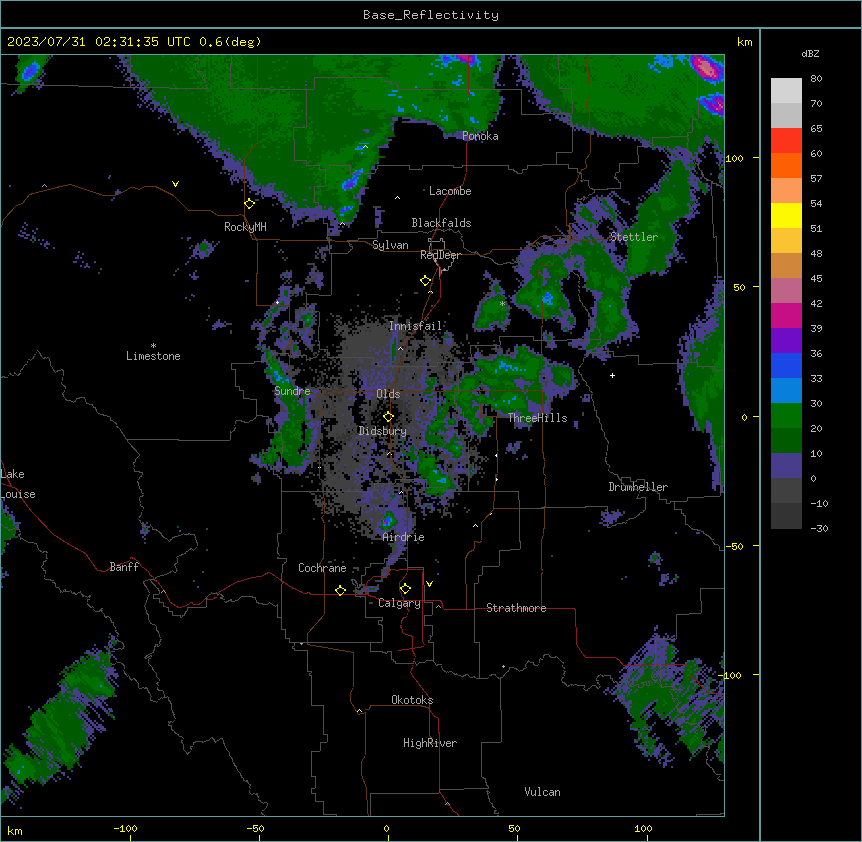Click the asterisk marker southwest of Stettler
862x842 pixels.
[x=502, y=303]
